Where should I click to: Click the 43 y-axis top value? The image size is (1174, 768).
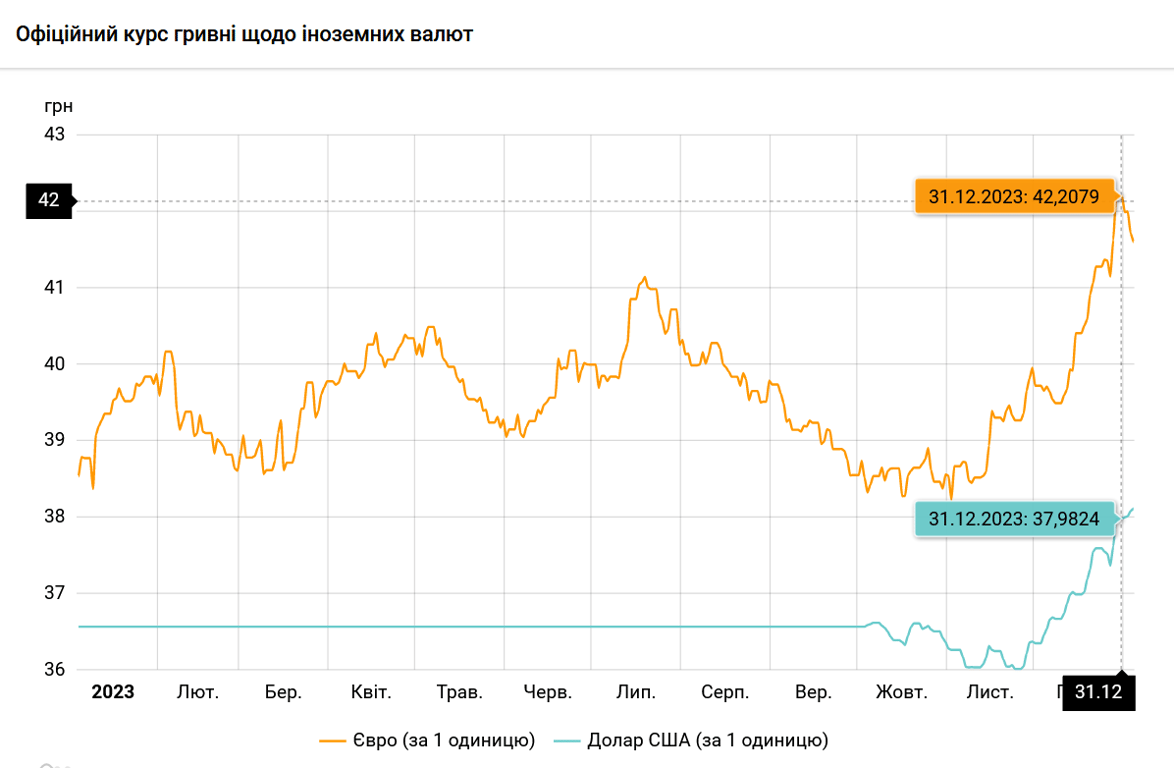(x=54, y=134)
